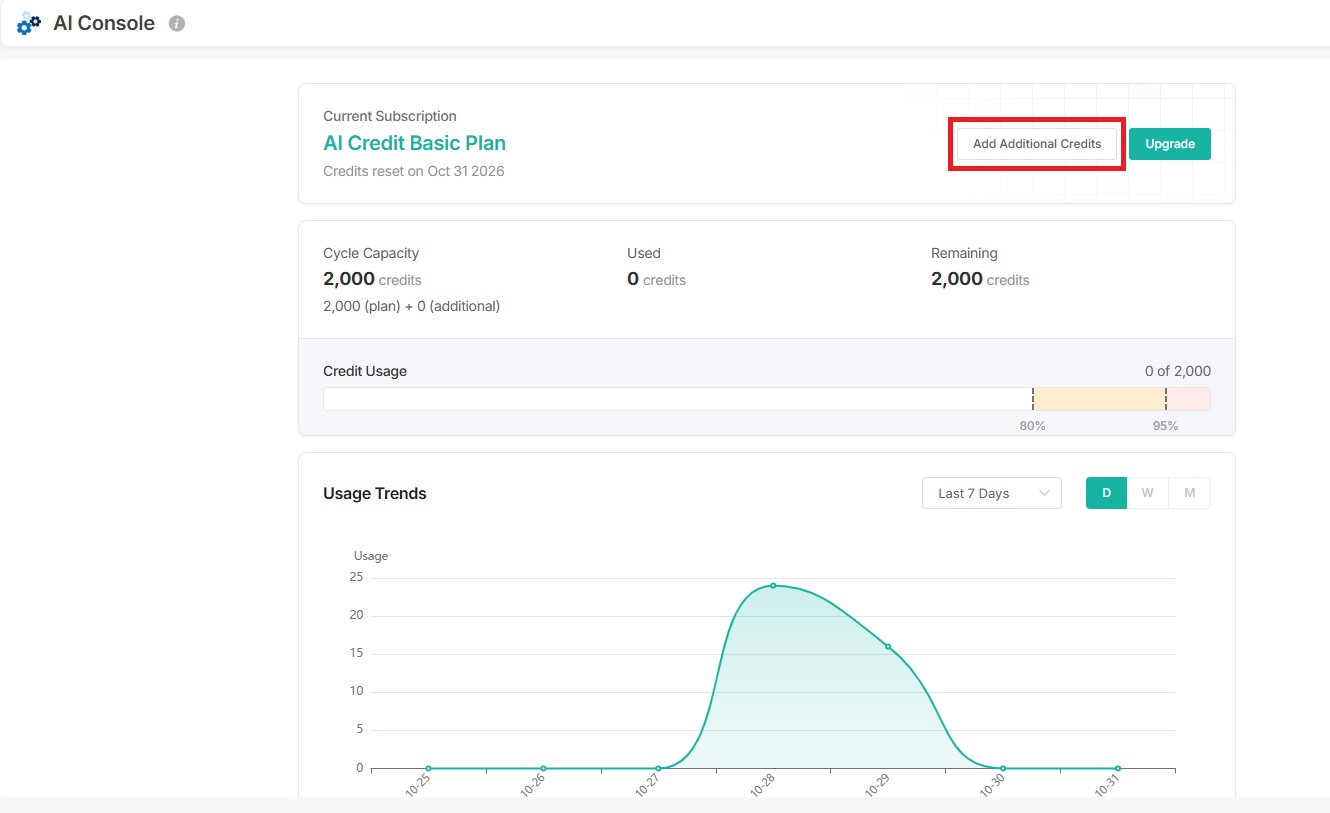Open the info icon beside AI Console

(x=177, y=24)
